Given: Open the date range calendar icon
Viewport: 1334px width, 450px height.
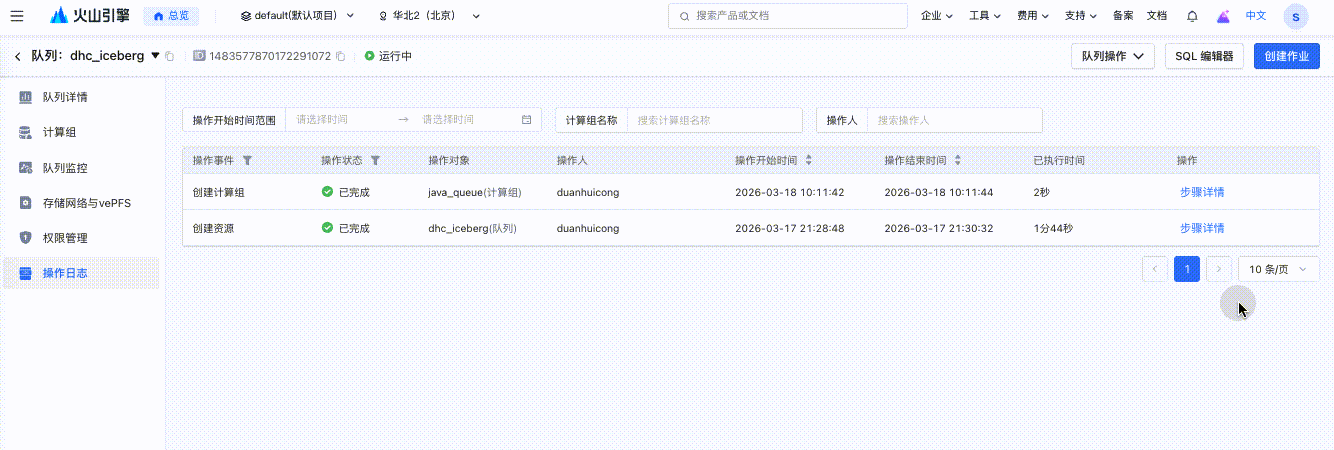Looking at the screenshot, I should coord(527,119).
